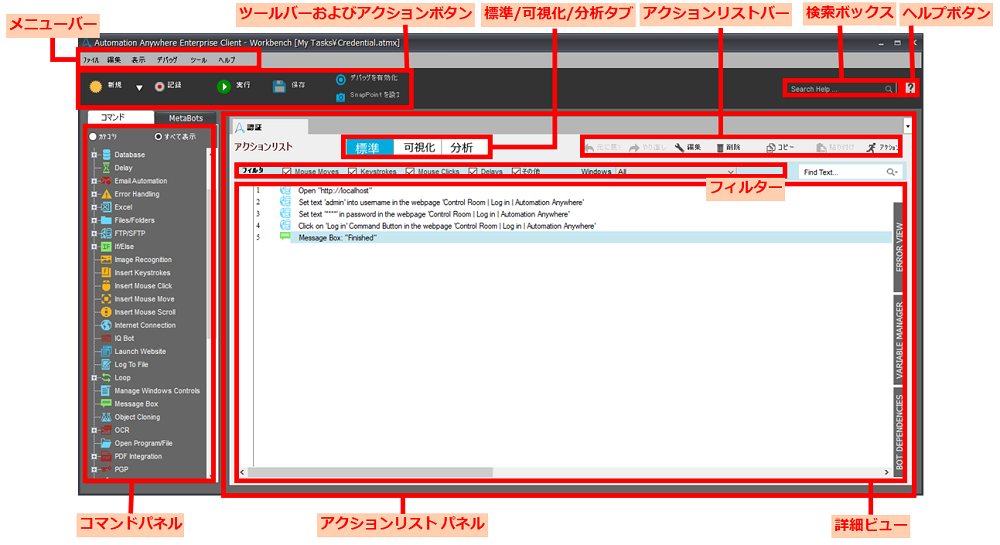The image size is (1000, 545).
Task: Expand the Excel command node
Action: [94, 207]
